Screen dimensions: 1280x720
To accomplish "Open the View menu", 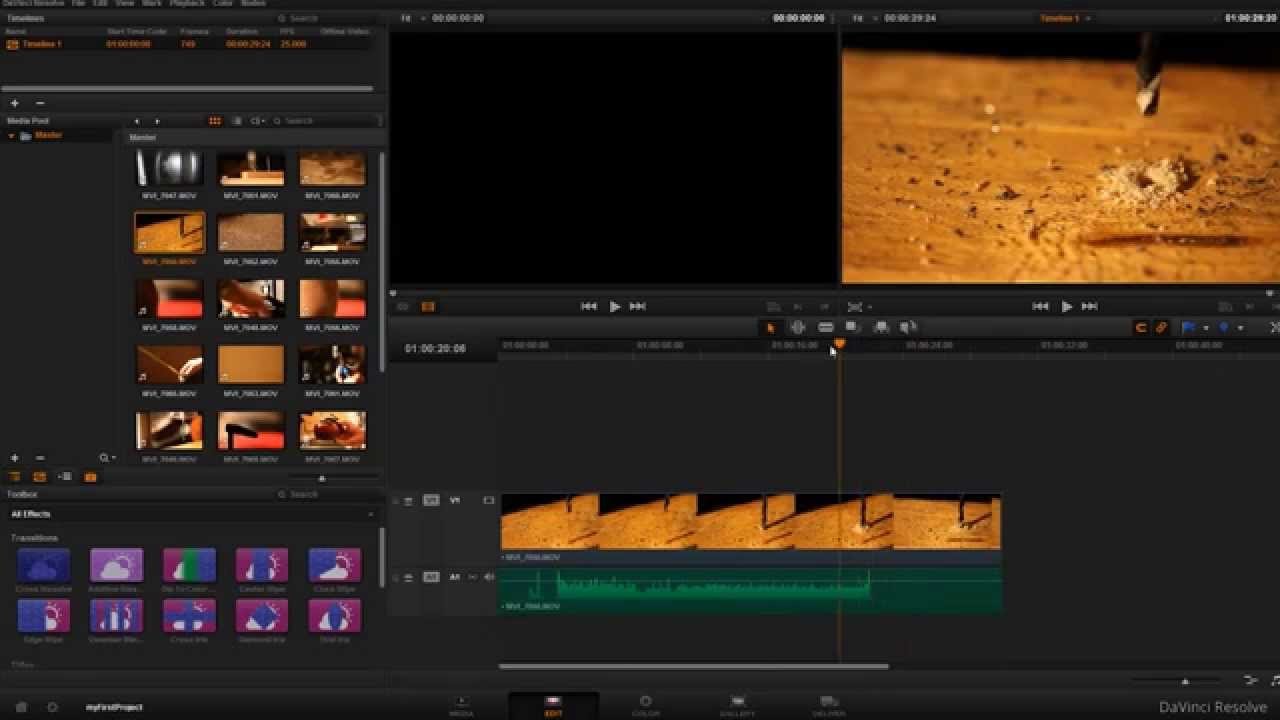I will [x=125, y=3].
